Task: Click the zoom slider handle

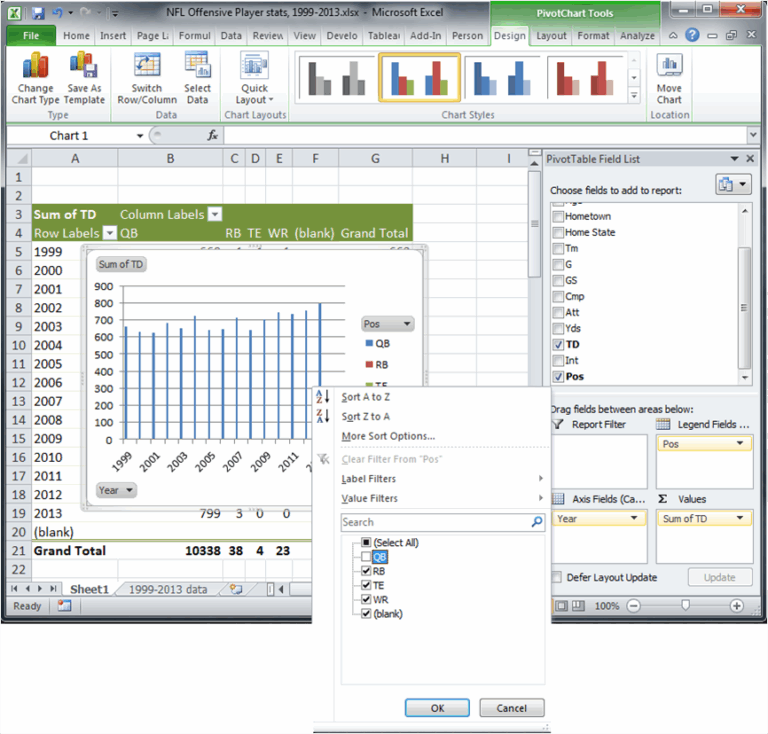Action: pyautogui.click(x=685, y=606)
